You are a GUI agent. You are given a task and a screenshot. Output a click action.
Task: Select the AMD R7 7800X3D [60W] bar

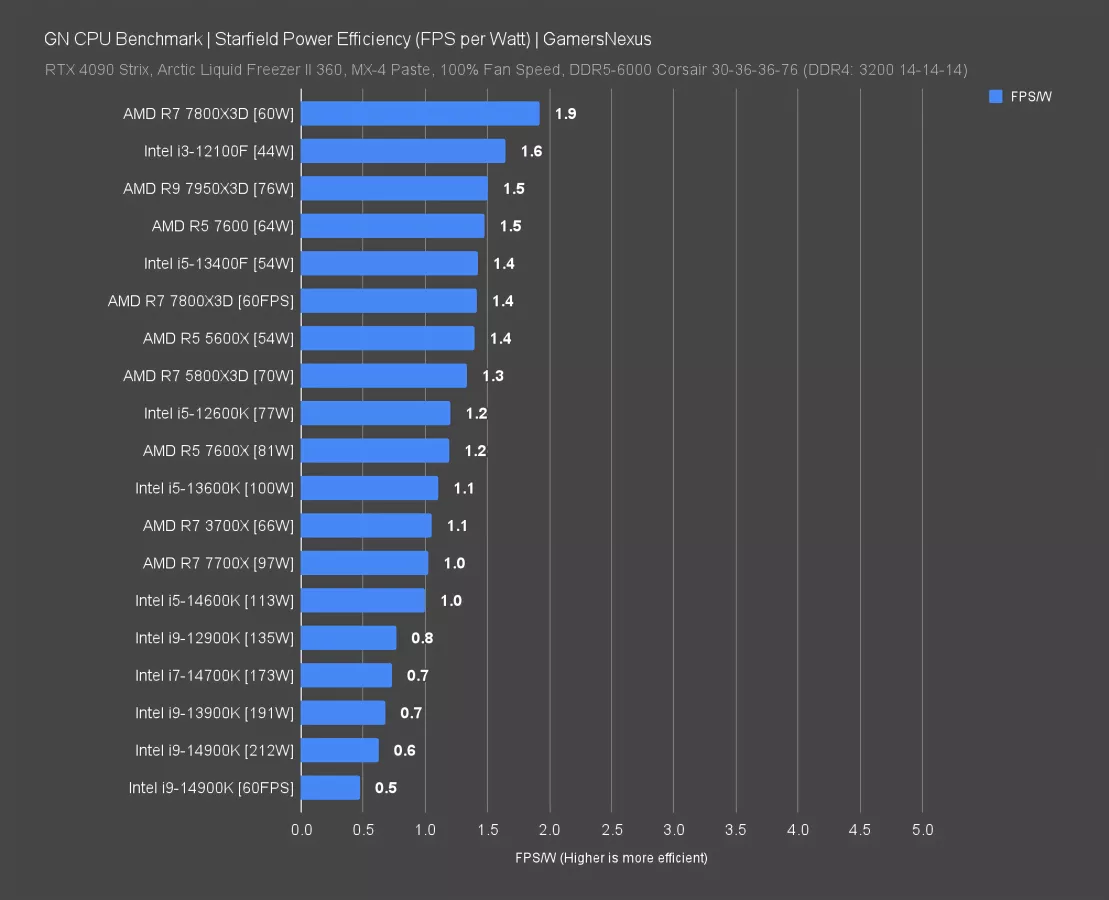pos(420,114)
